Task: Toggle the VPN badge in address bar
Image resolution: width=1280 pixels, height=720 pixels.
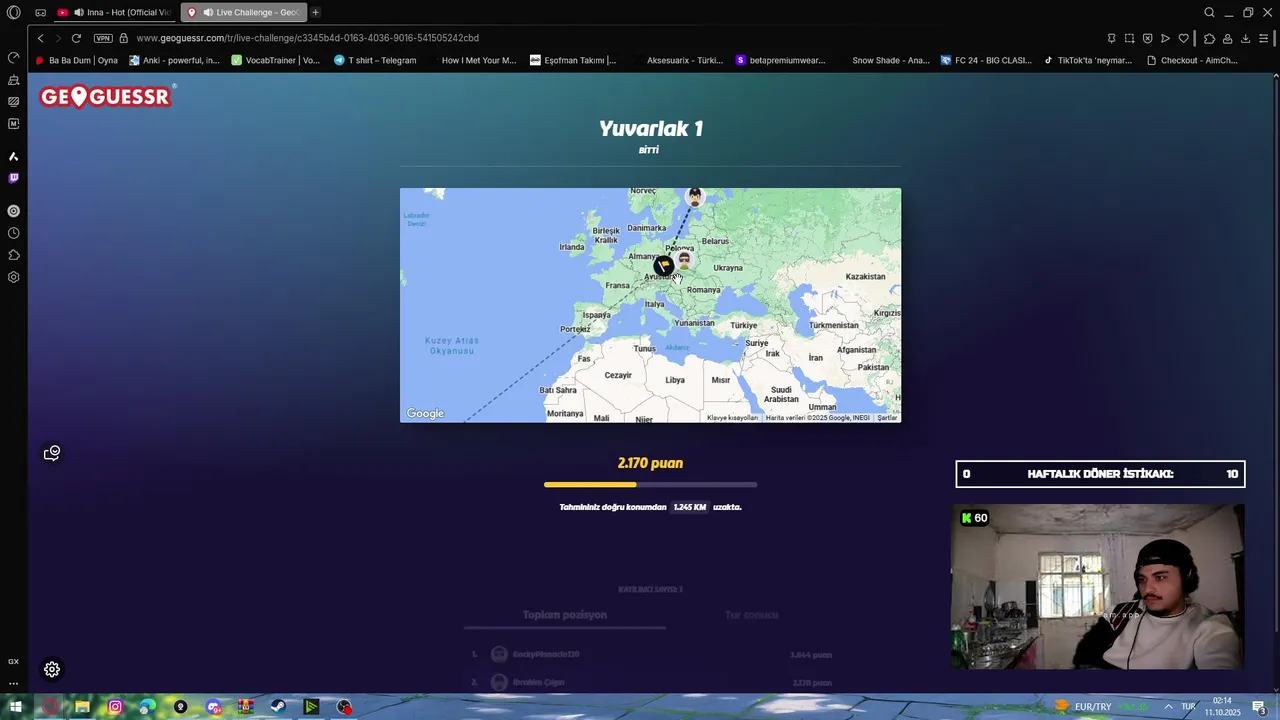Action: 103,38
